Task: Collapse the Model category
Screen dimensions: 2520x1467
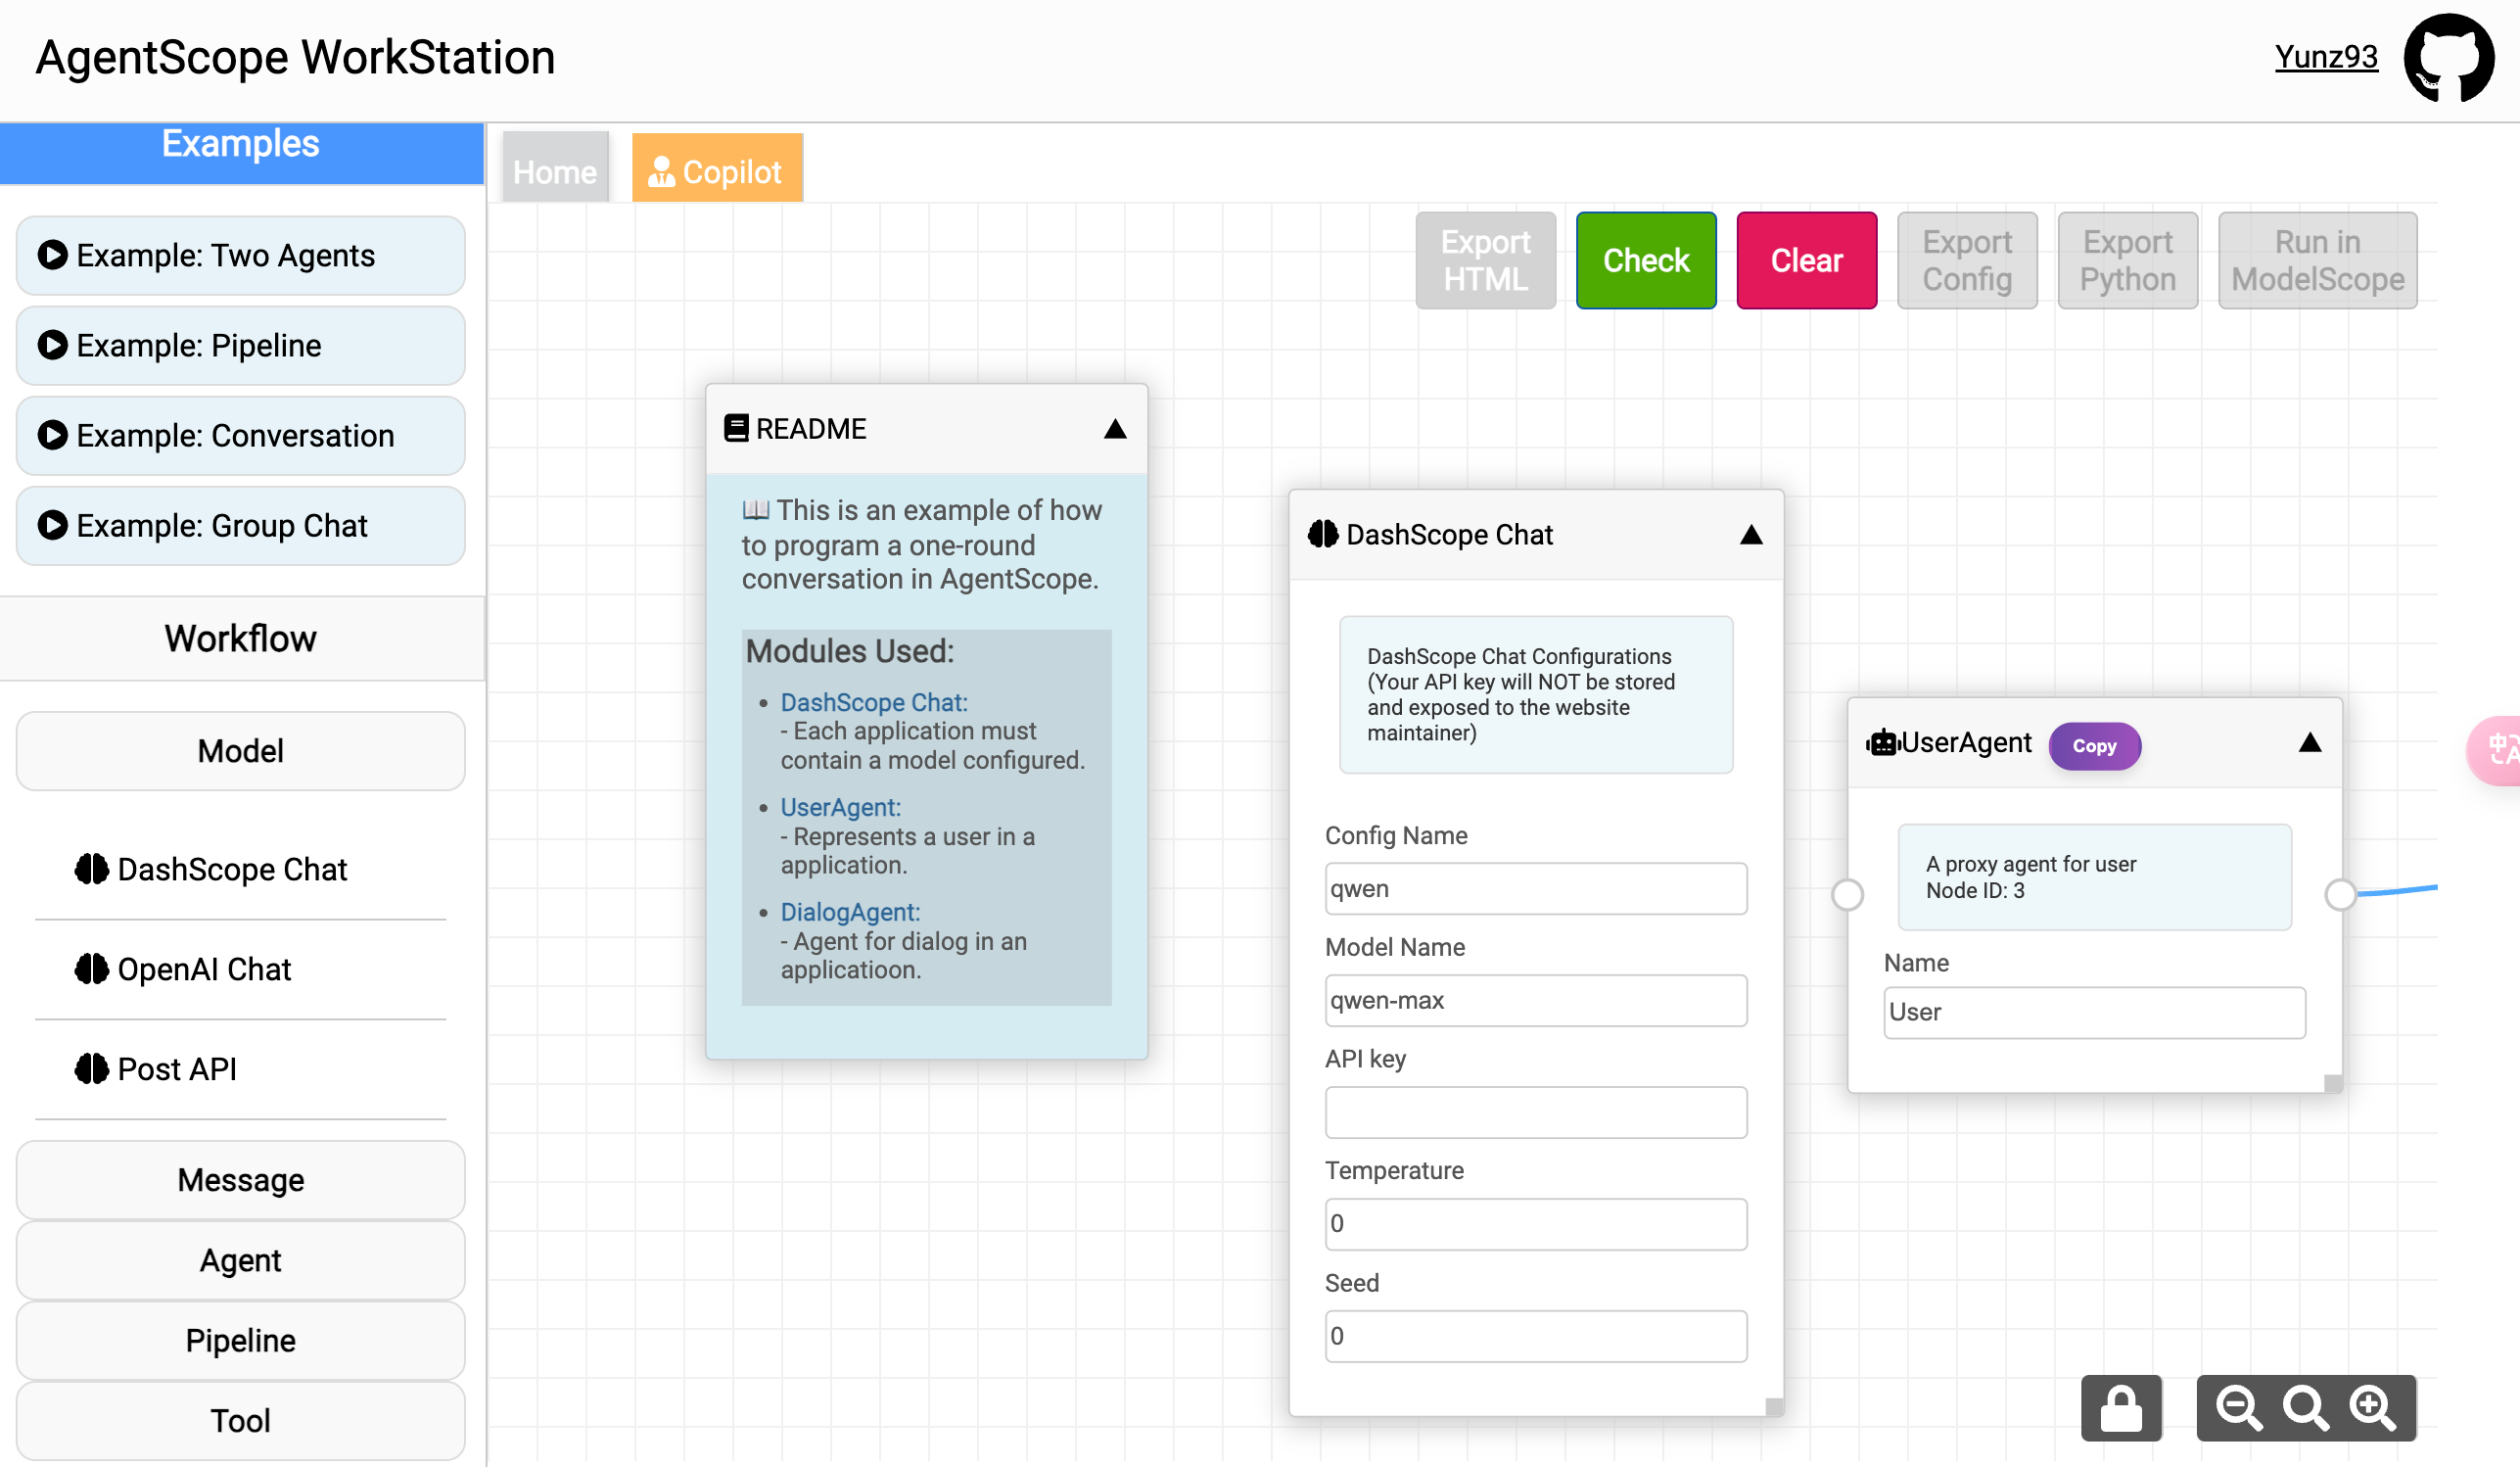Action: [x=241, y=751]
